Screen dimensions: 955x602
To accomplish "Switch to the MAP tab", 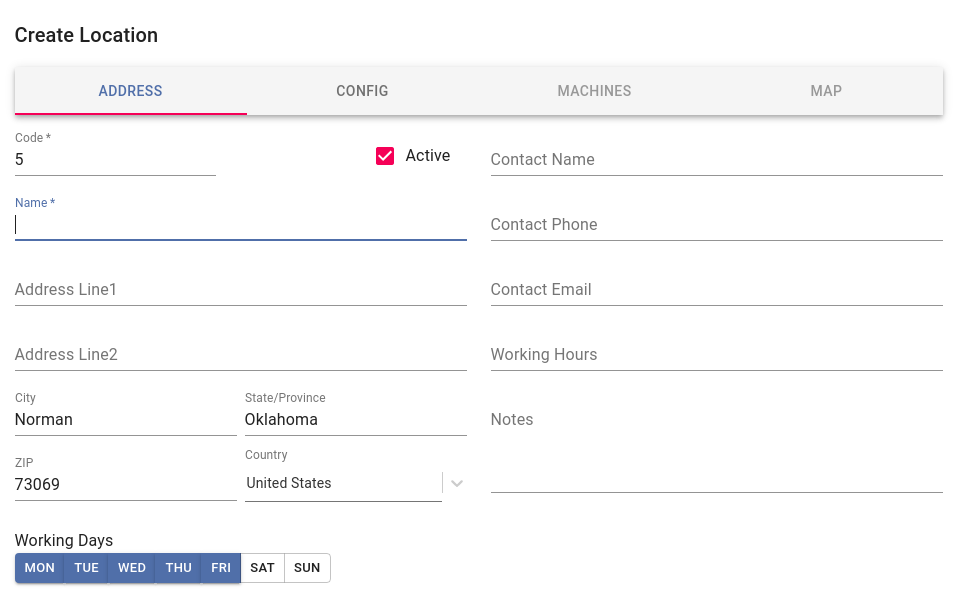I will point(826,90).
